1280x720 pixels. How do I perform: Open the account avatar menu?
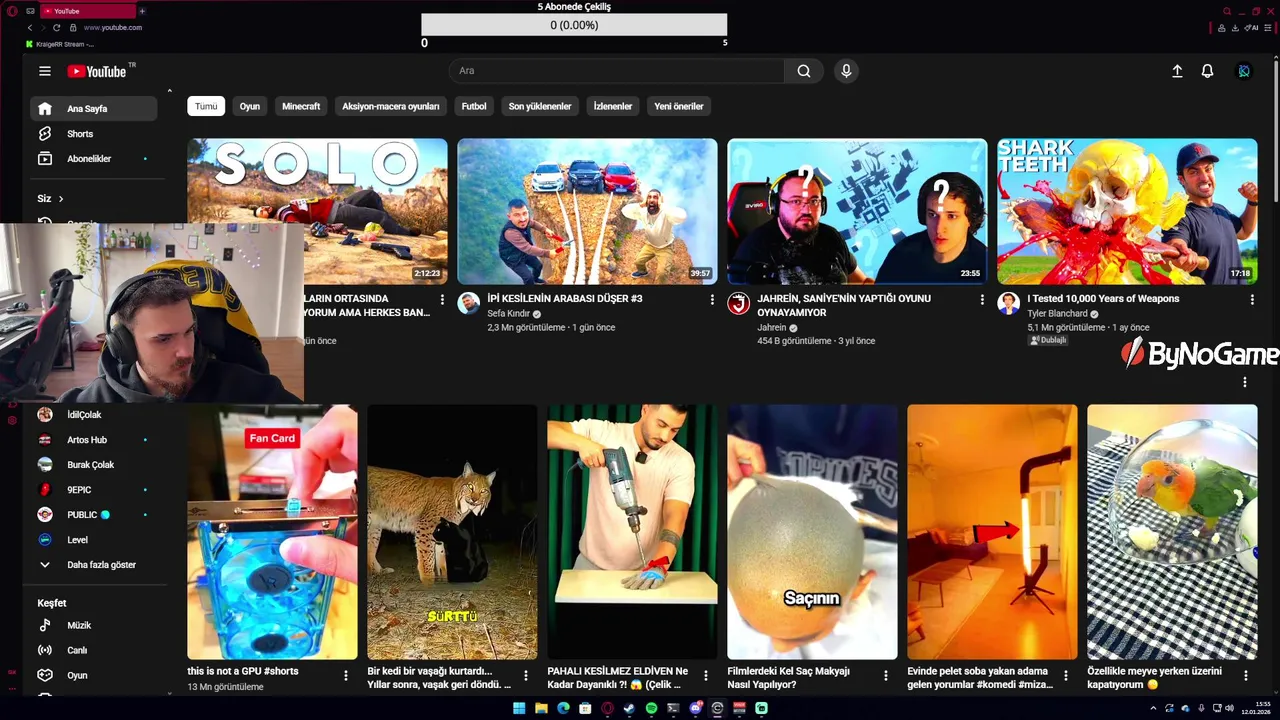point(1244,71)
